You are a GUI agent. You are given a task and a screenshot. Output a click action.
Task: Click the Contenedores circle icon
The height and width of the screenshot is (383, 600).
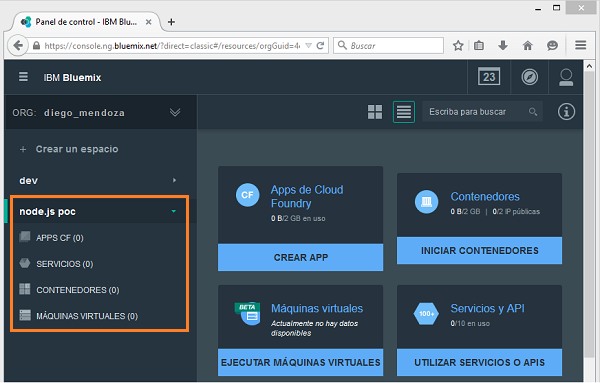(x=426, y=202)
